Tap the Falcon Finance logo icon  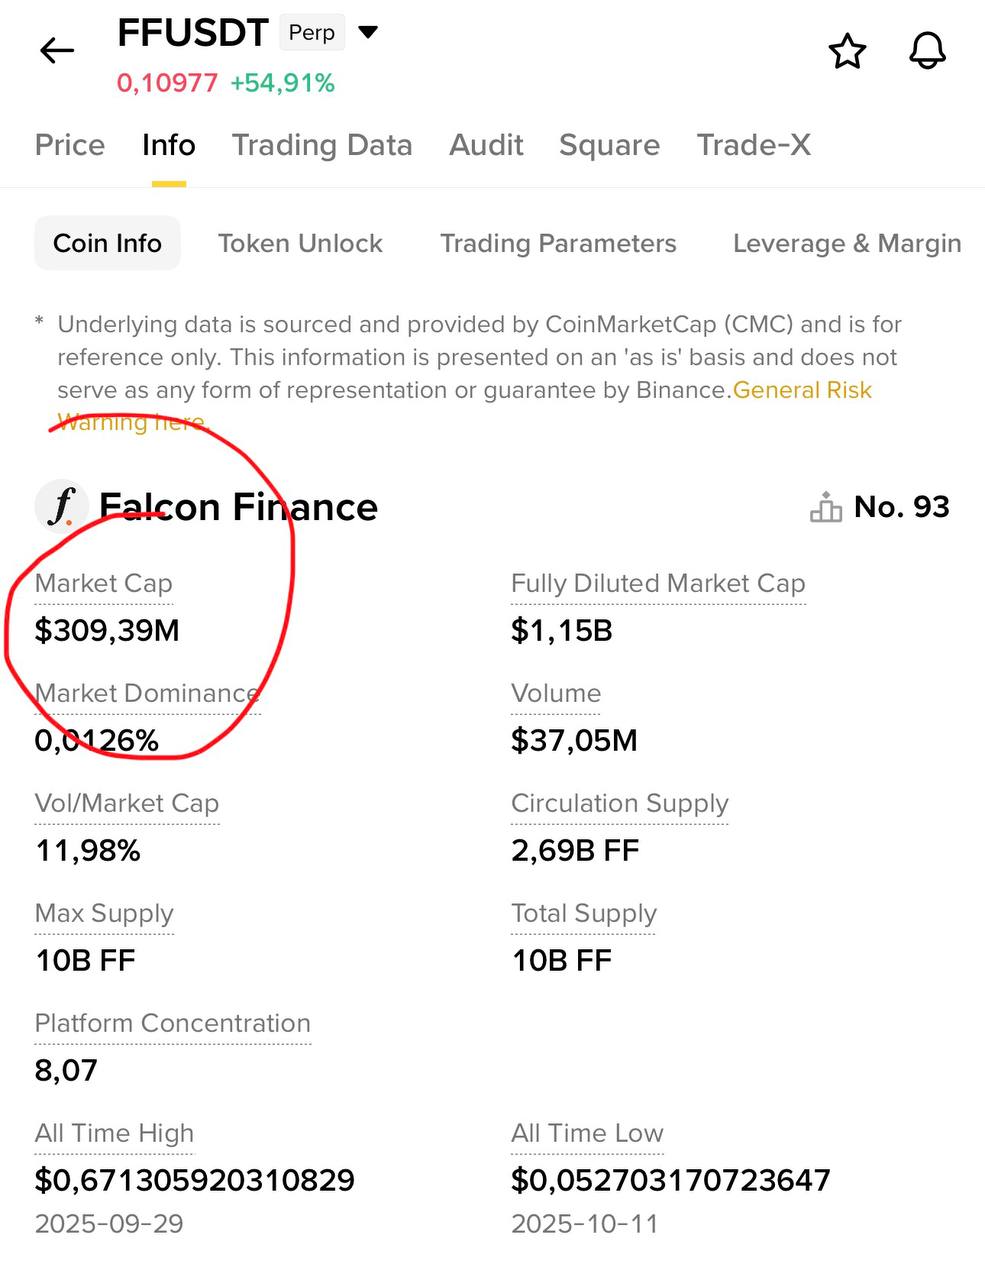click(x=61, y=506)
